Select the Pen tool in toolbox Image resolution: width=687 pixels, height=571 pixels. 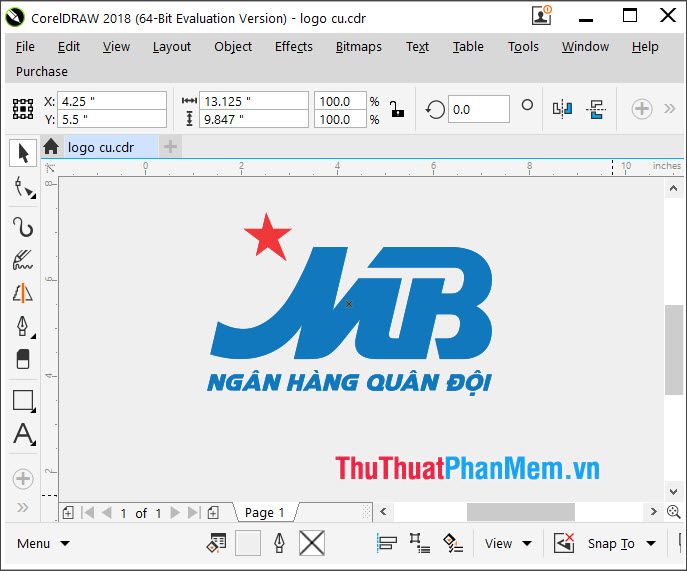pos(23,326)
